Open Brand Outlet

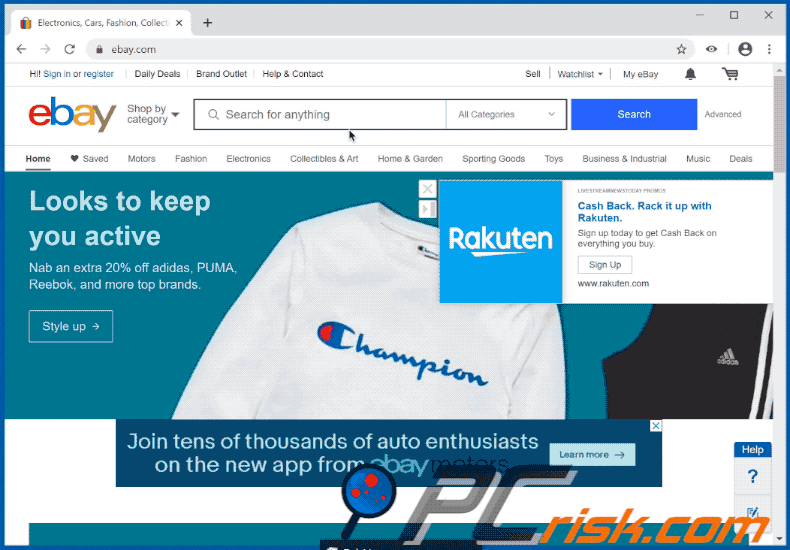pyautogui.click(x=221, y=74)
